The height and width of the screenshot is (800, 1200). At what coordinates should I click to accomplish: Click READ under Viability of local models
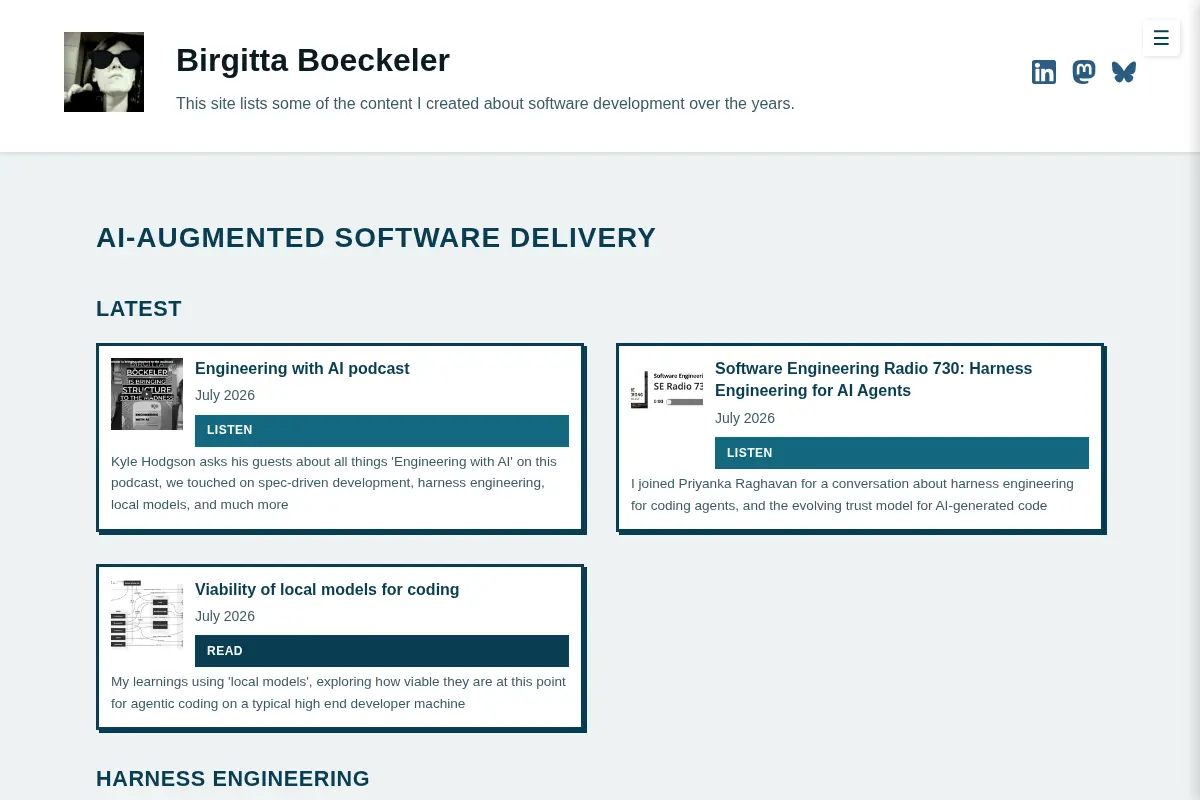tap(382, 651)
